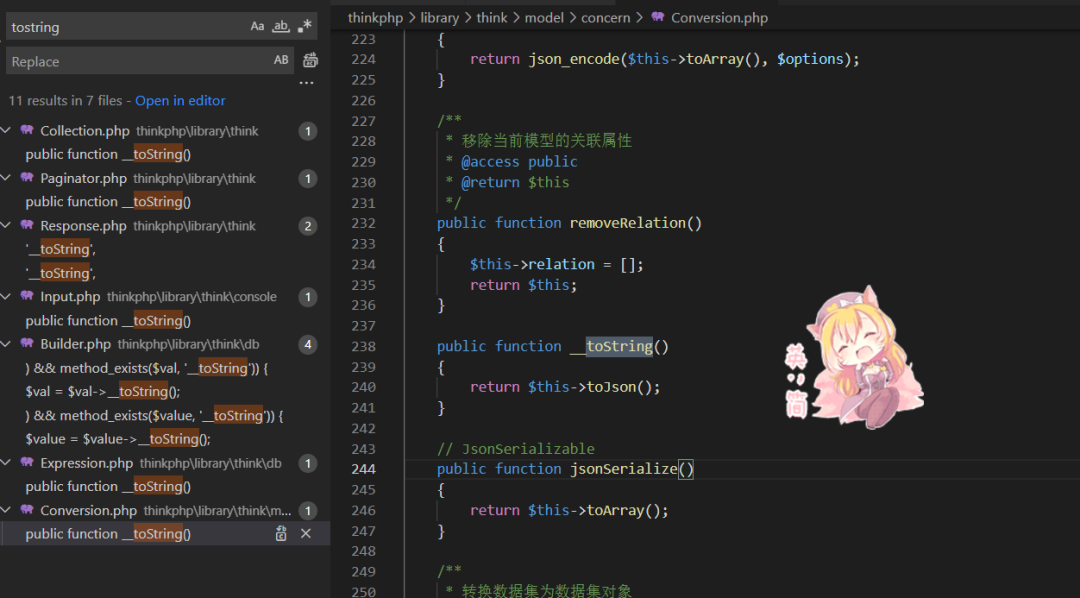The width and height of the screenshot is (1080, 598).
Task: Click think in the breadcrumb
Action: coord(492,18)
